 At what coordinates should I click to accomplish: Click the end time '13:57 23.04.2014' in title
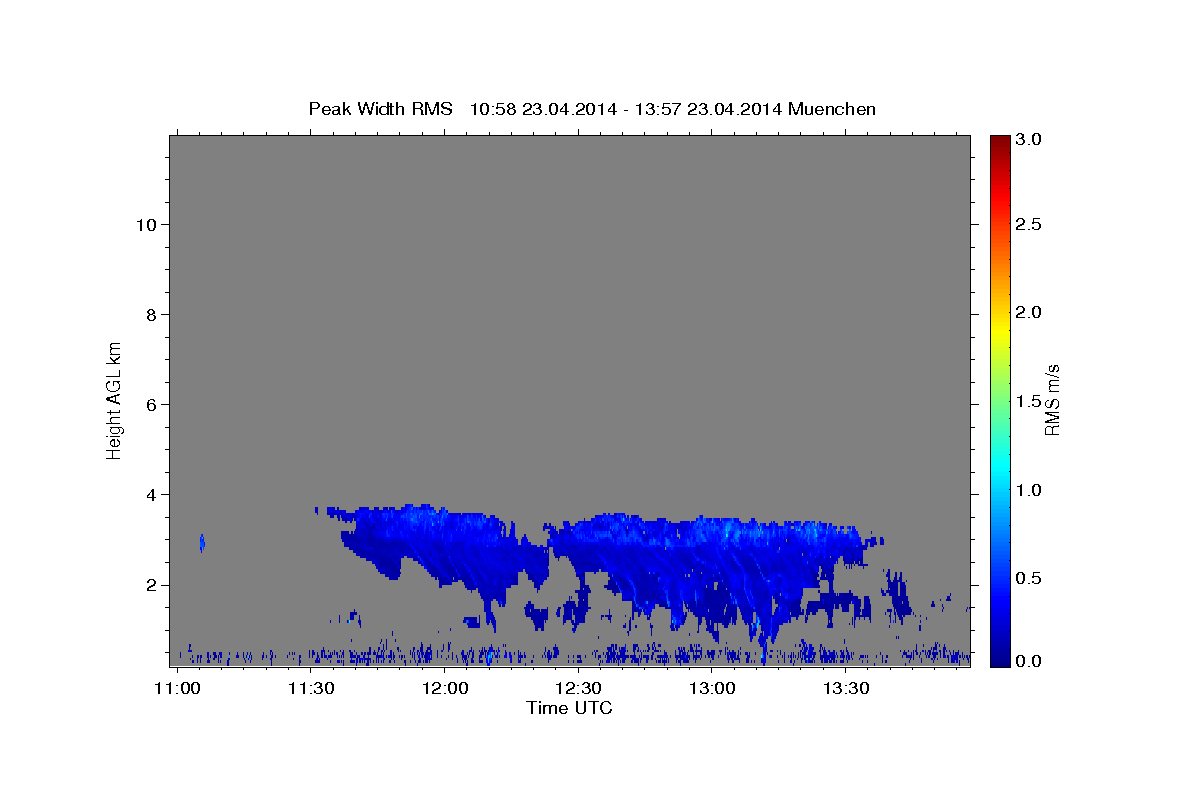tap(707, 109)
